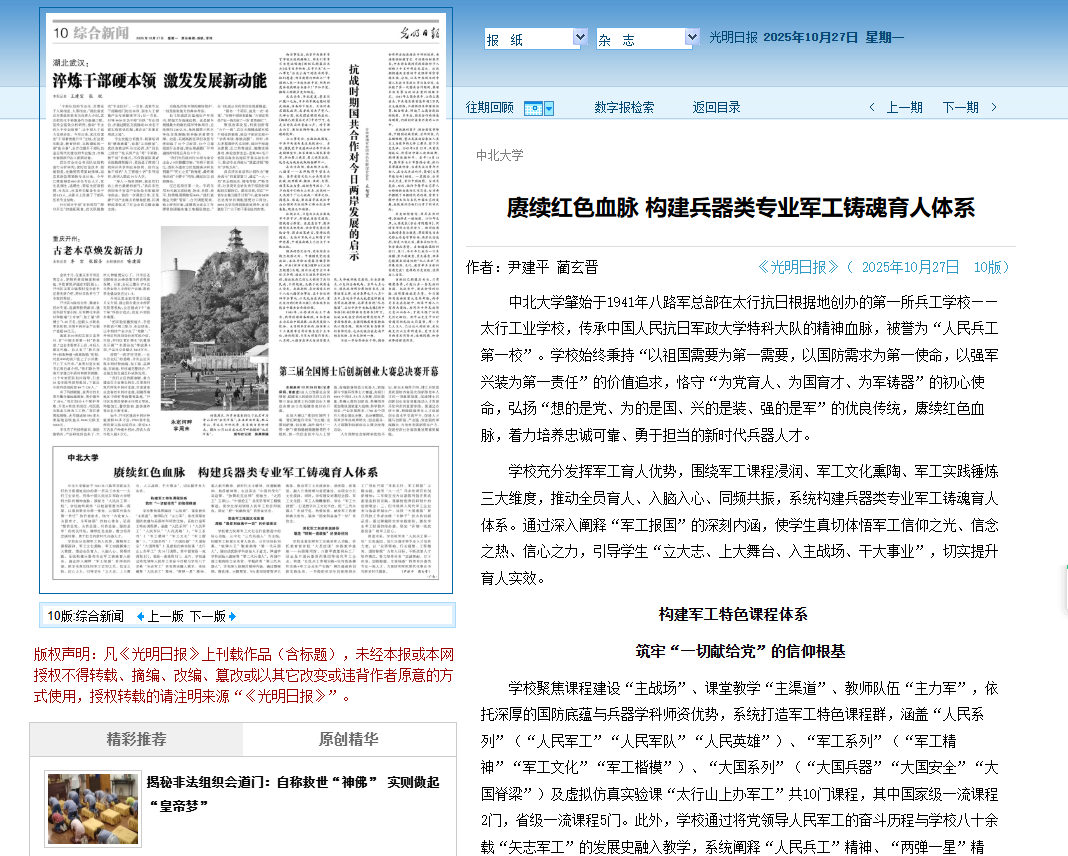Expand the 杂志 dropdown list
This screenshot has width=1068, height=856.
point(691,38)
